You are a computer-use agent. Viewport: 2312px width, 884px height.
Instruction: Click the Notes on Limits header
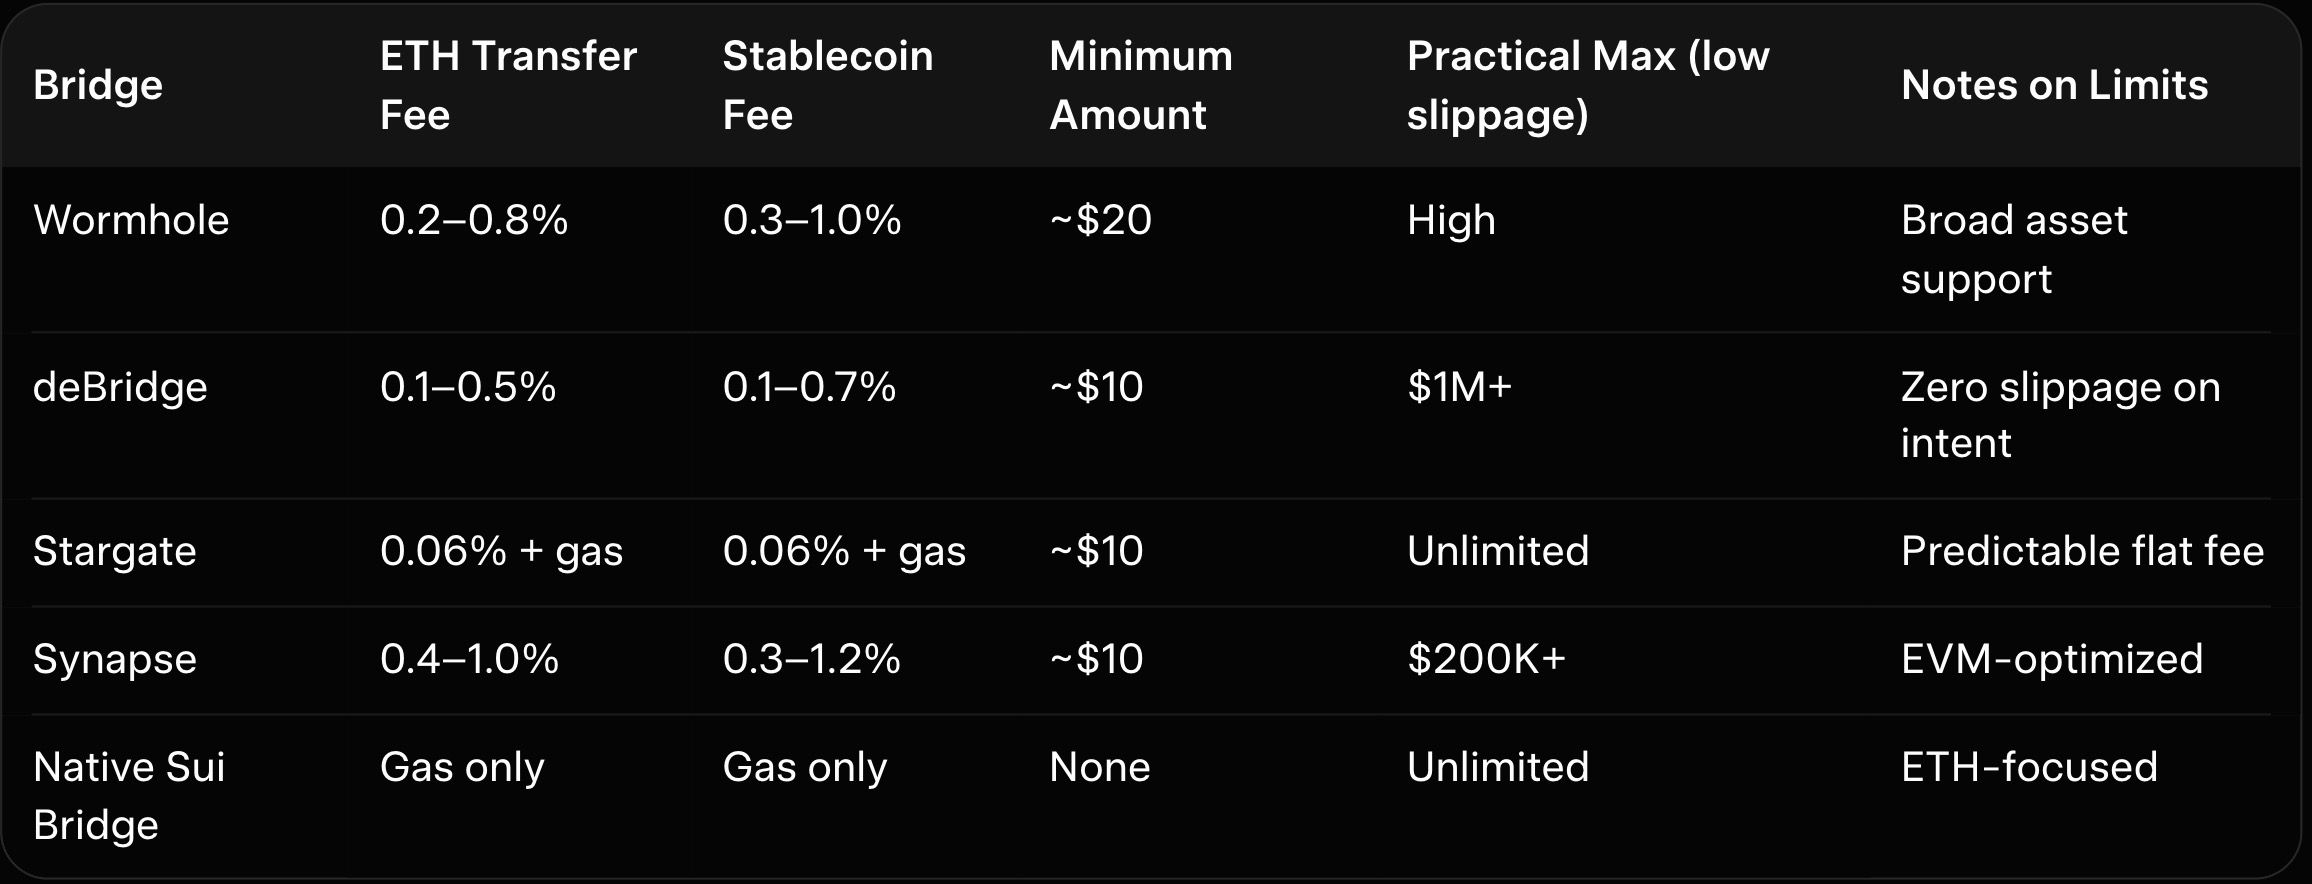2054,86
